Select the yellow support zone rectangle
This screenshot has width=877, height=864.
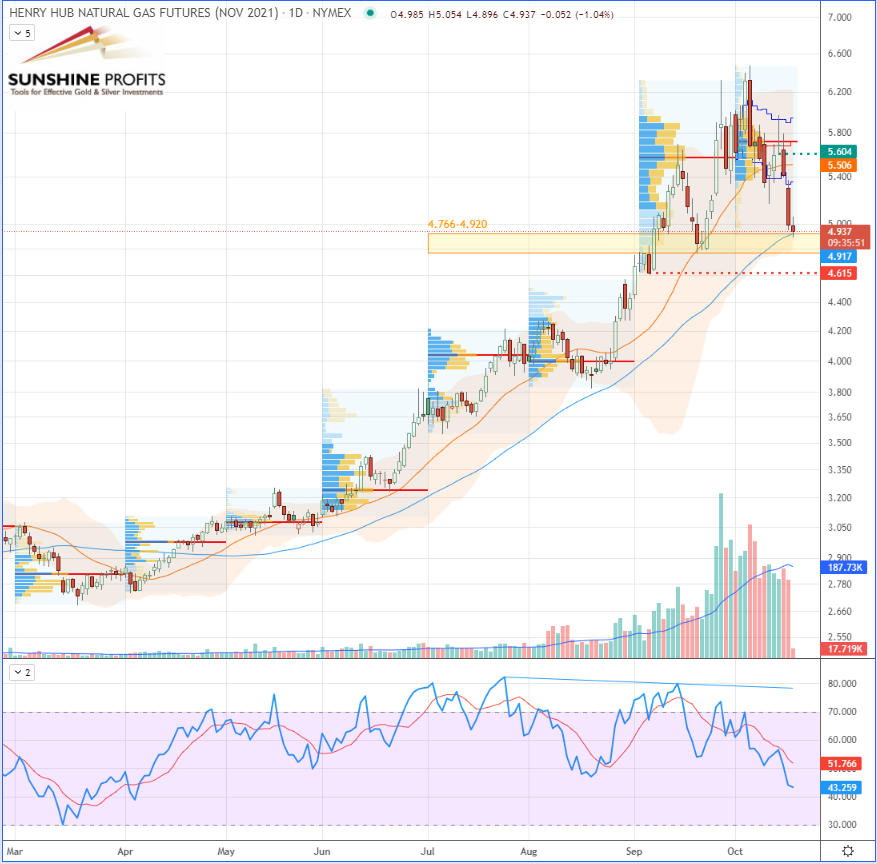[624, 243]
